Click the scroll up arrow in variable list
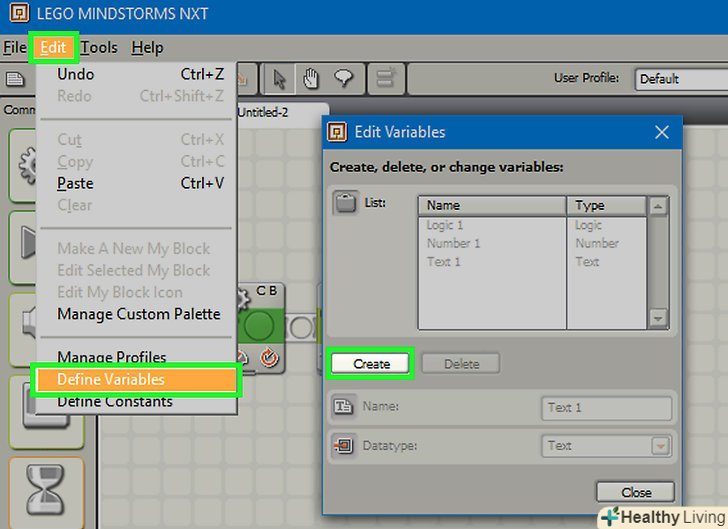728x529 pixels. click(x=658, y=206)
